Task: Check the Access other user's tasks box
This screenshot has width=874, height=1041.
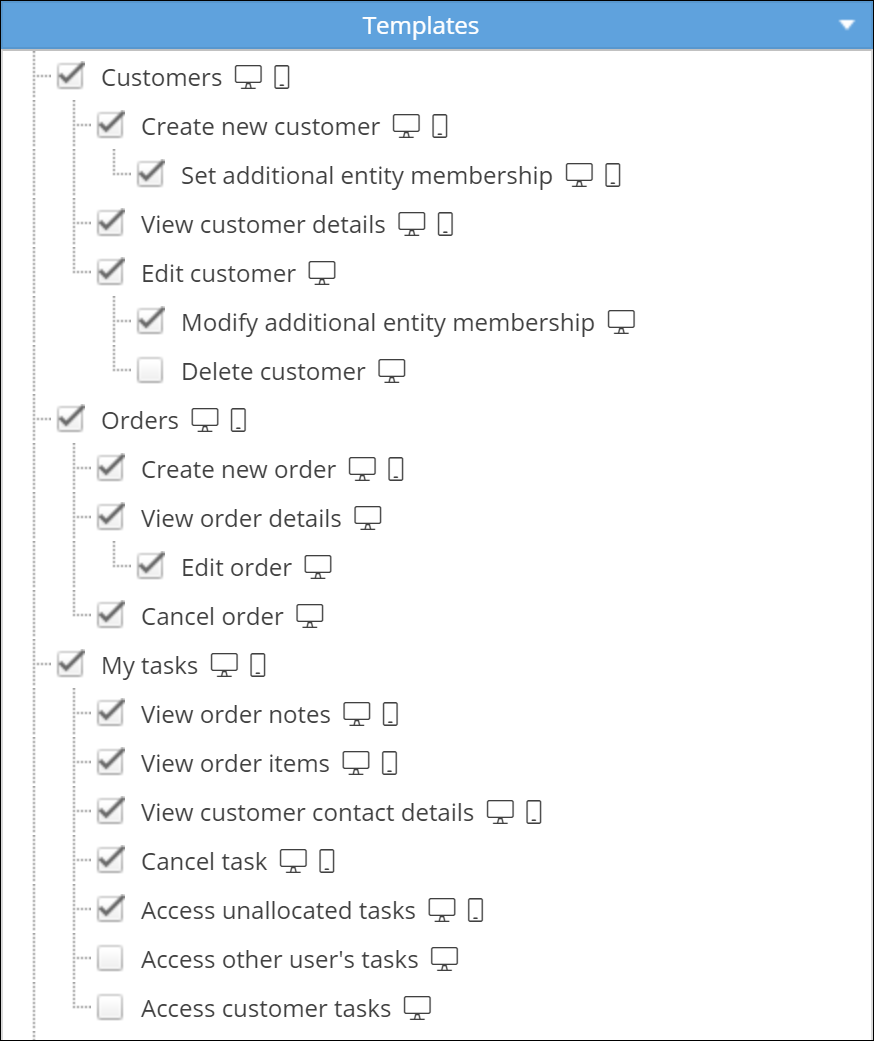Action: (x=110, y=959)
